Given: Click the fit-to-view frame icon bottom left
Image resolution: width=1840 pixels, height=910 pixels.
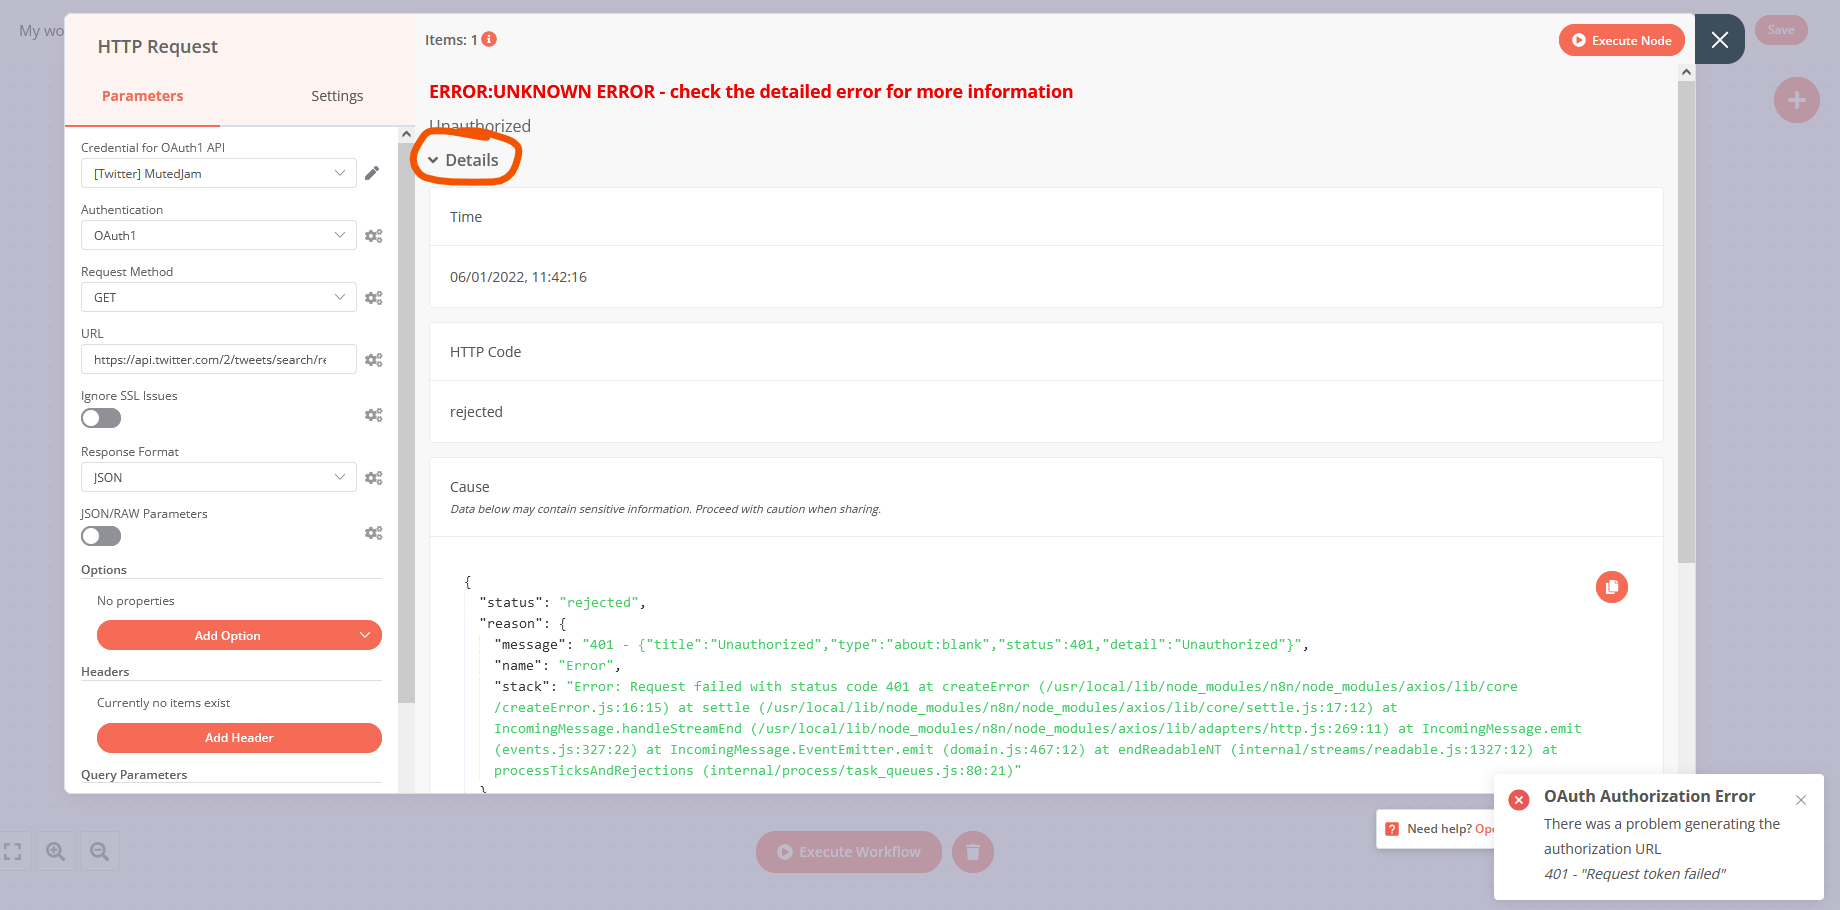Looking at the screenshot, I should pos(13,850).
